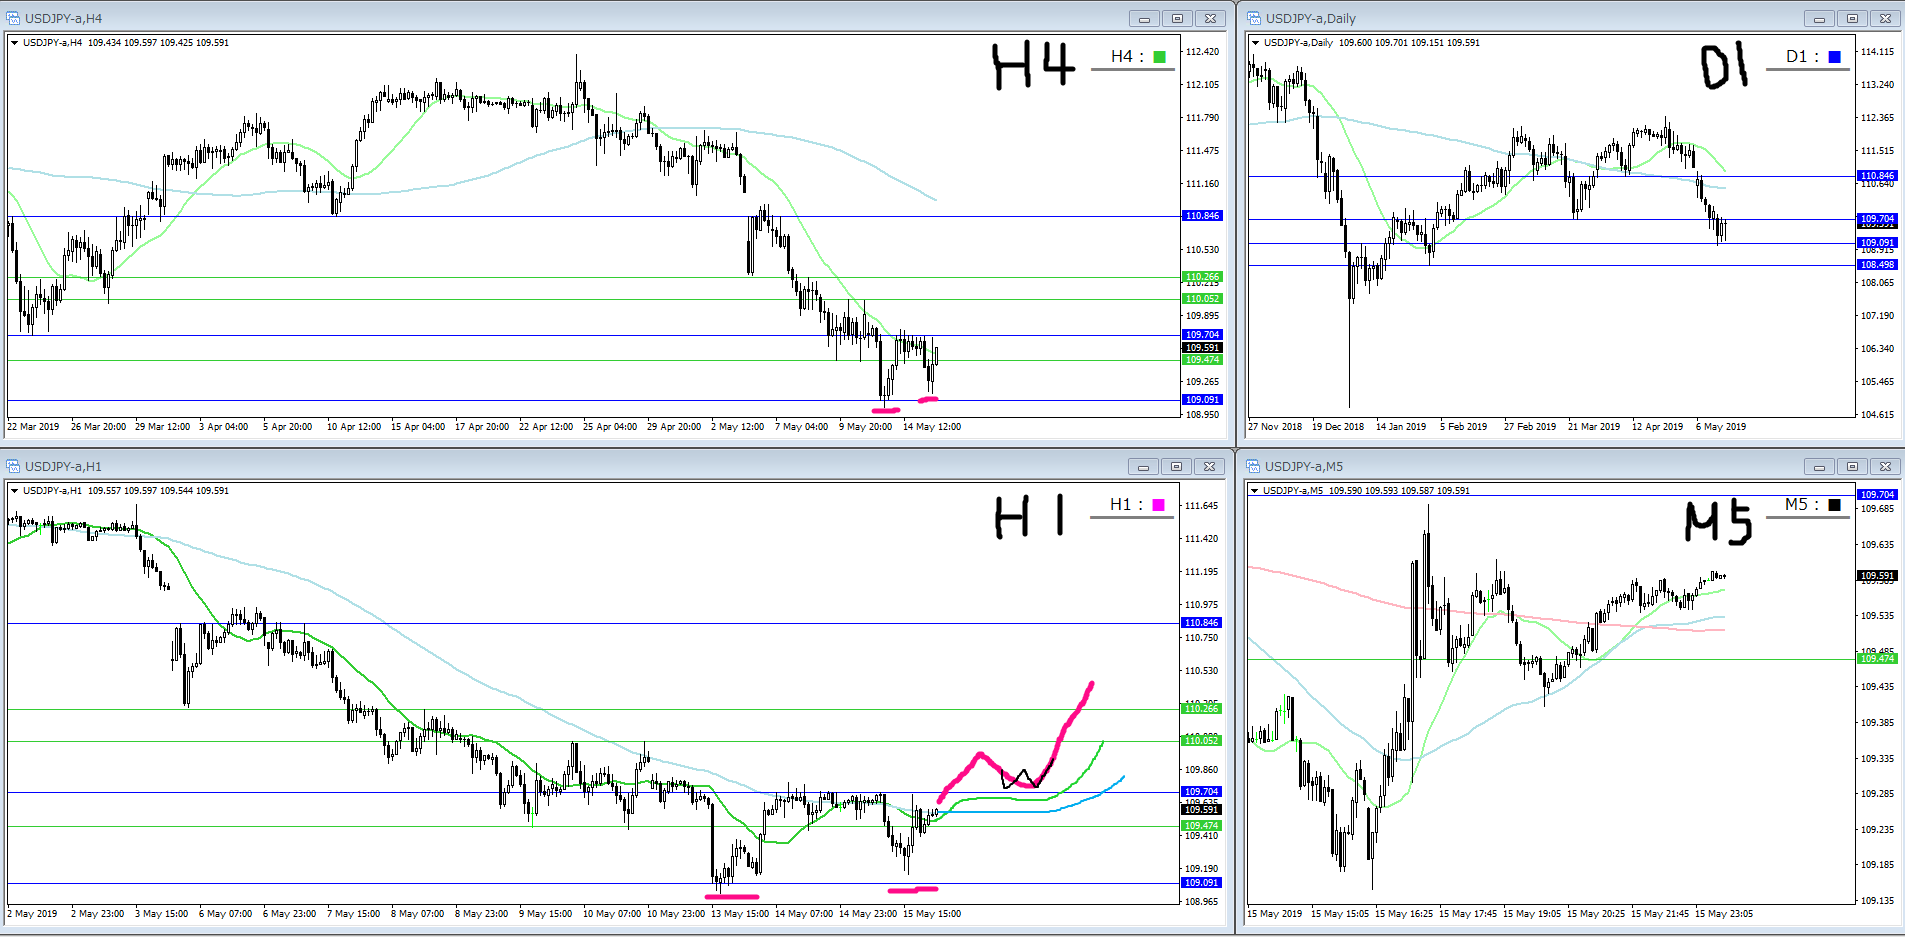Screen dimensions: 1905x937
Task: Click the '27 Nov 2018' date on Daily time axis
Action: 1275,427
